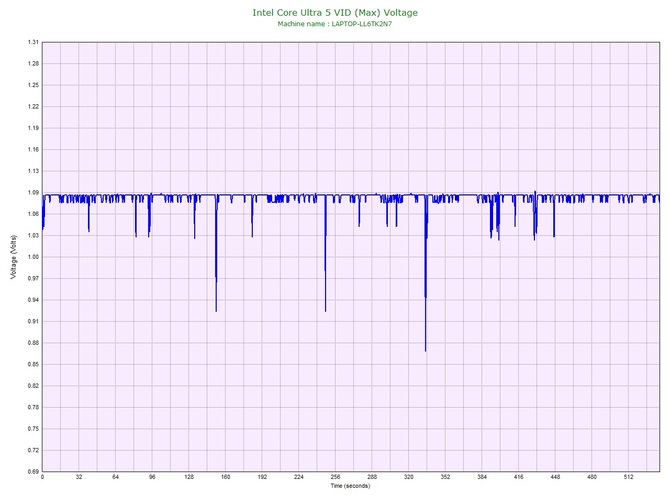Click the chart title "Intel Core Ultra 5 VID (Max) Voltage"
The width and height of the screenshot is (670, 503).
click(335, 12)
